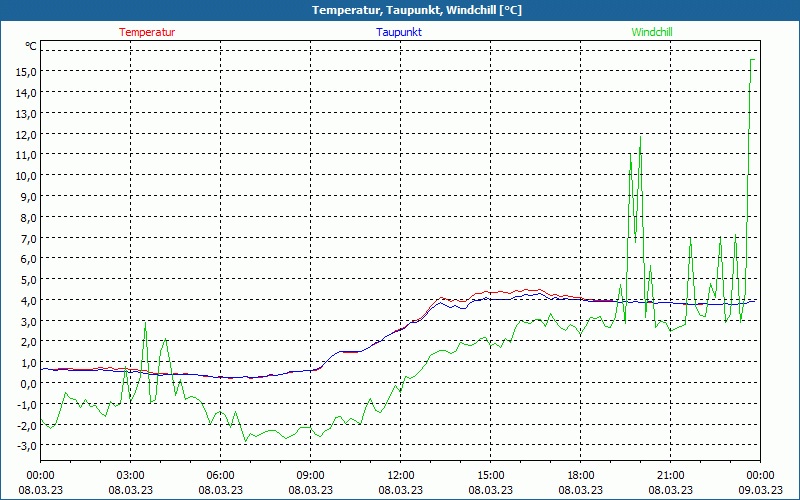This screenshot has width=800, height=500.
Task: Click the Windchill peak near 03:30
Action: pyautogui.click(x=145, y=322)
